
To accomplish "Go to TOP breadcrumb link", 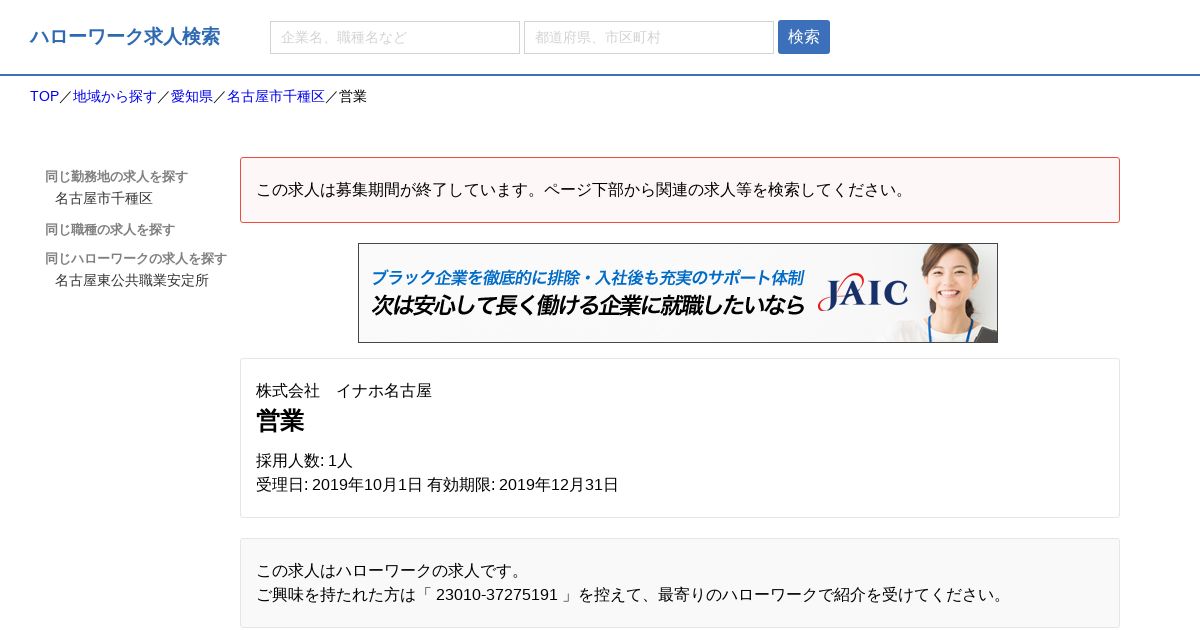I will click(x=44, y=96).
